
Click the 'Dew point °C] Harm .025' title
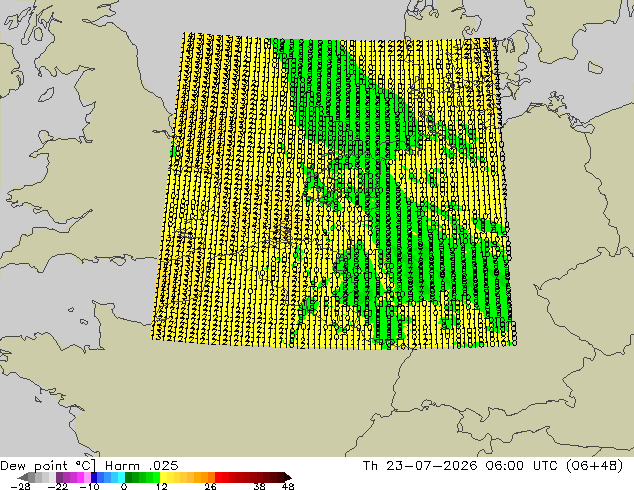pyautogui.click(x=89, y=465)
